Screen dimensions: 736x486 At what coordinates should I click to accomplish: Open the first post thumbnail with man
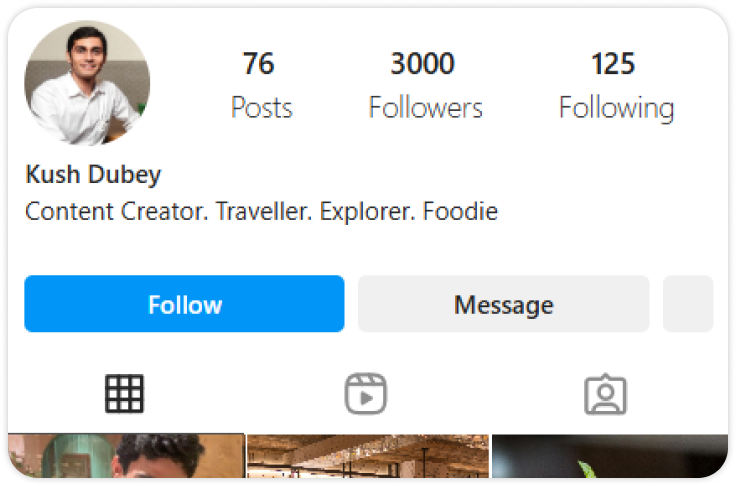[x=126, y=456]
